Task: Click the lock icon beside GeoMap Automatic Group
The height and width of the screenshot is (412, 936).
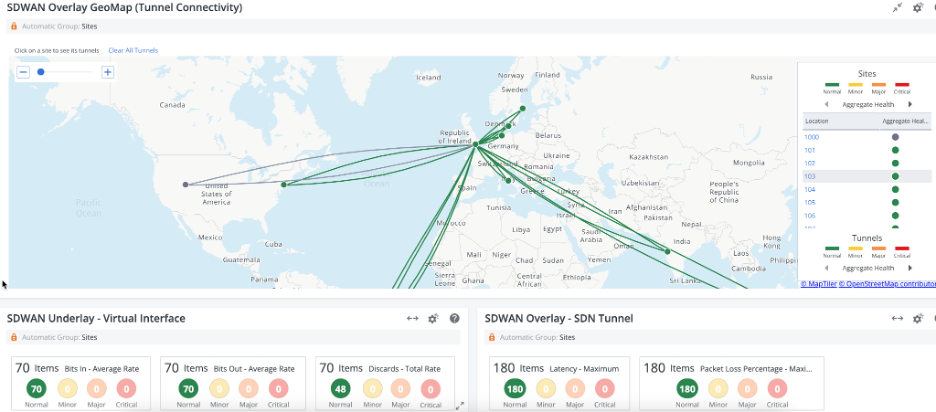Action: click(14, 26)
